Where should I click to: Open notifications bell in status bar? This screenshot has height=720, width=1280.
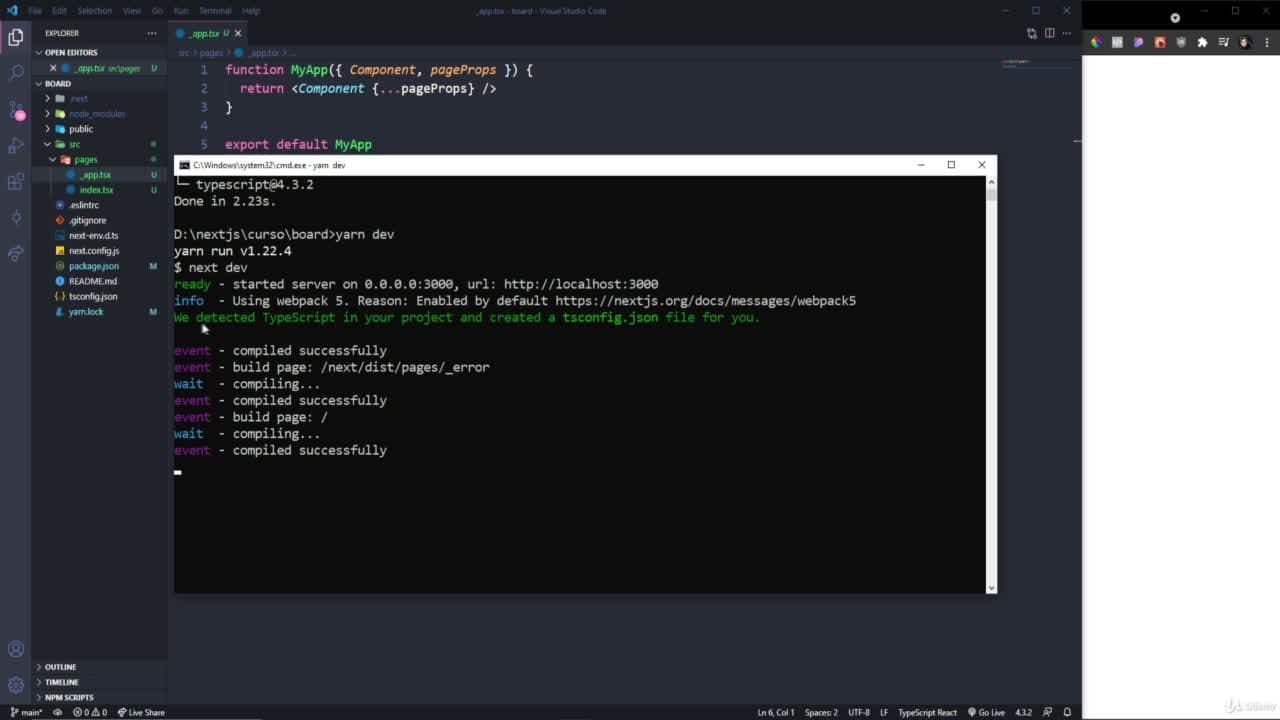click(1067, 712)
